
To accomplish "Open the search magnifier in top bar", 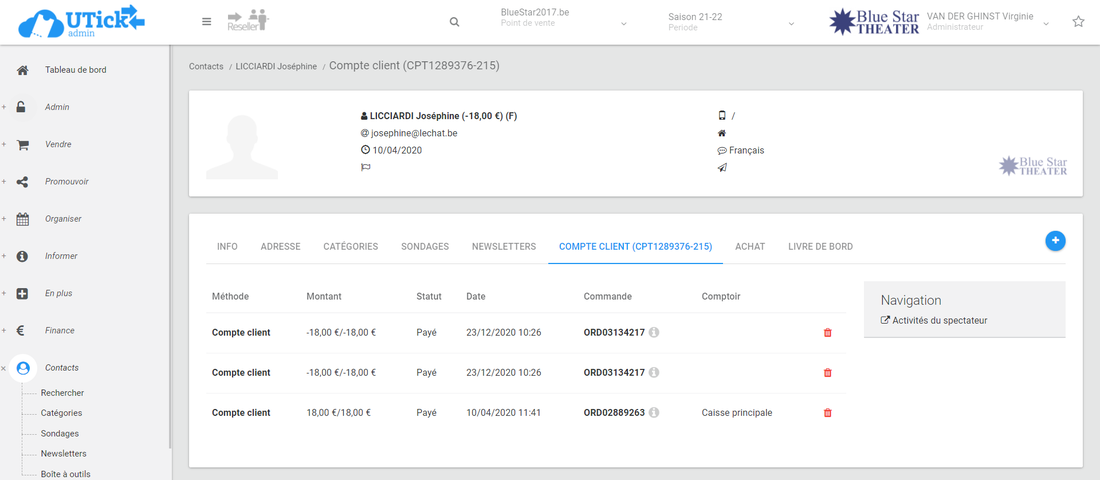I will 454,22.
